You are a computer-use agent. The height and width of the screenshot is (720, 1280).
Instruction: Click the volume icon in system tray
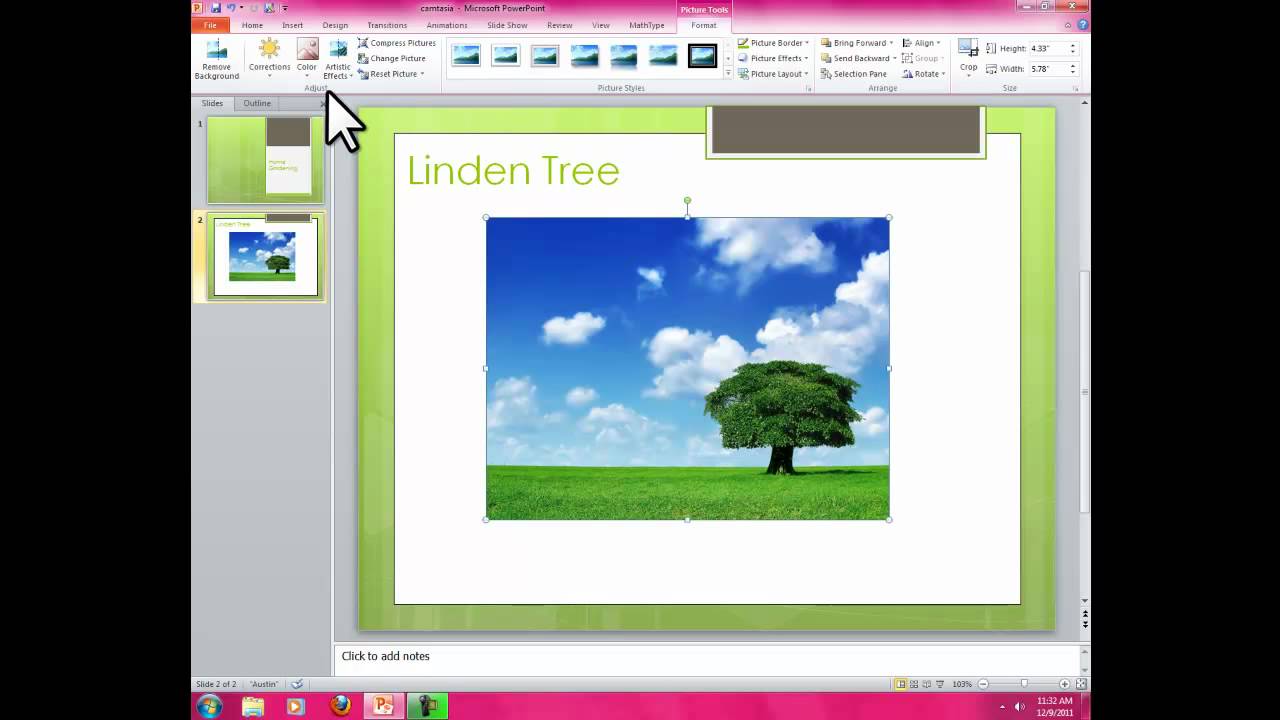tap(1020, 706)
